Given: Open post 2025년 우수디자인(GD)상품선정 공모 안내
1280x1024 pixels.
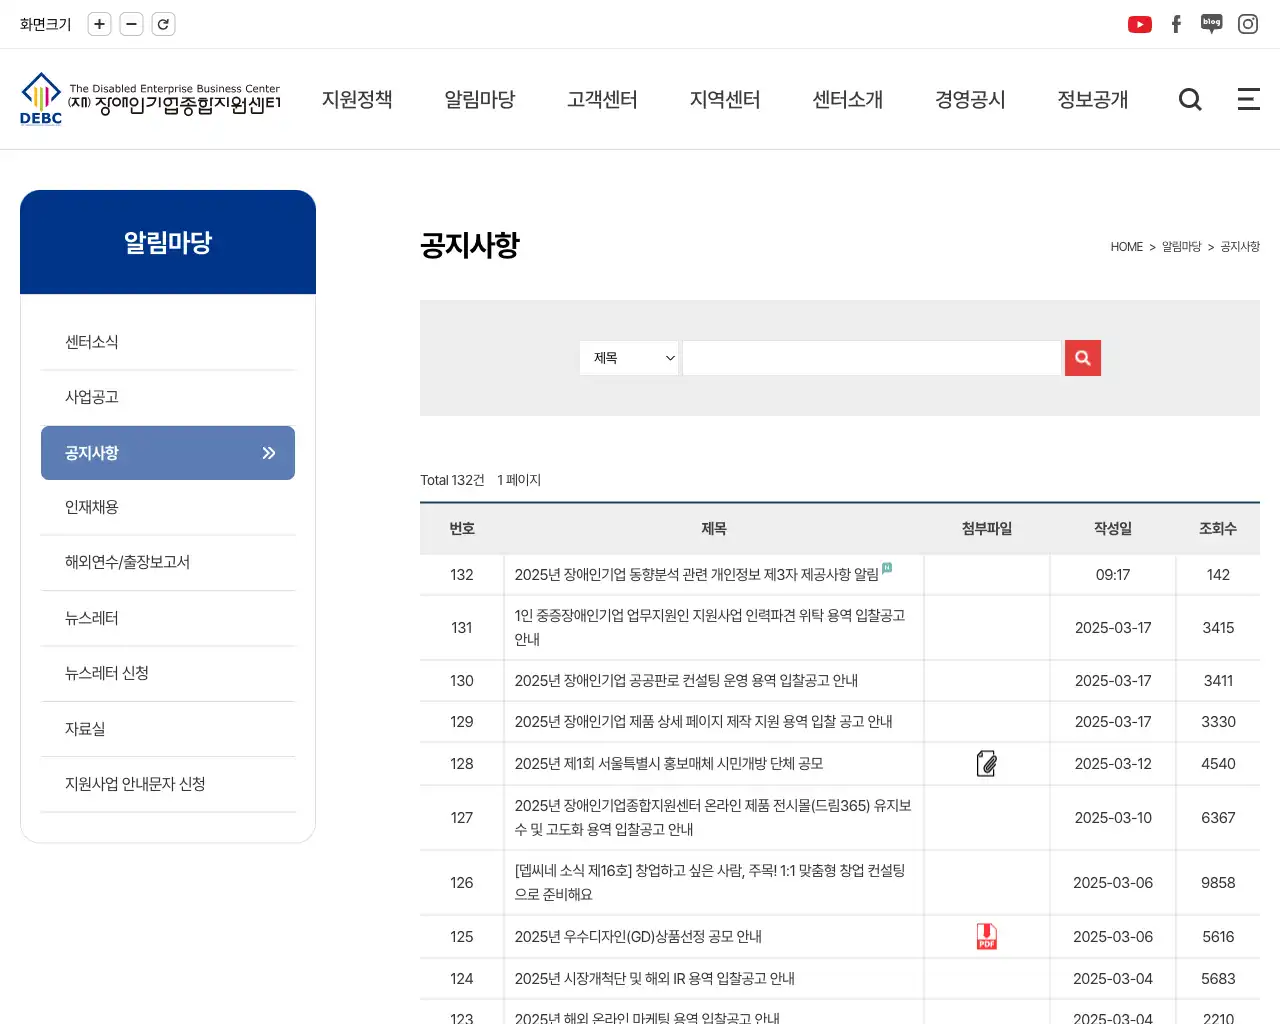Looking at the screenshot, I should (638, 937).
